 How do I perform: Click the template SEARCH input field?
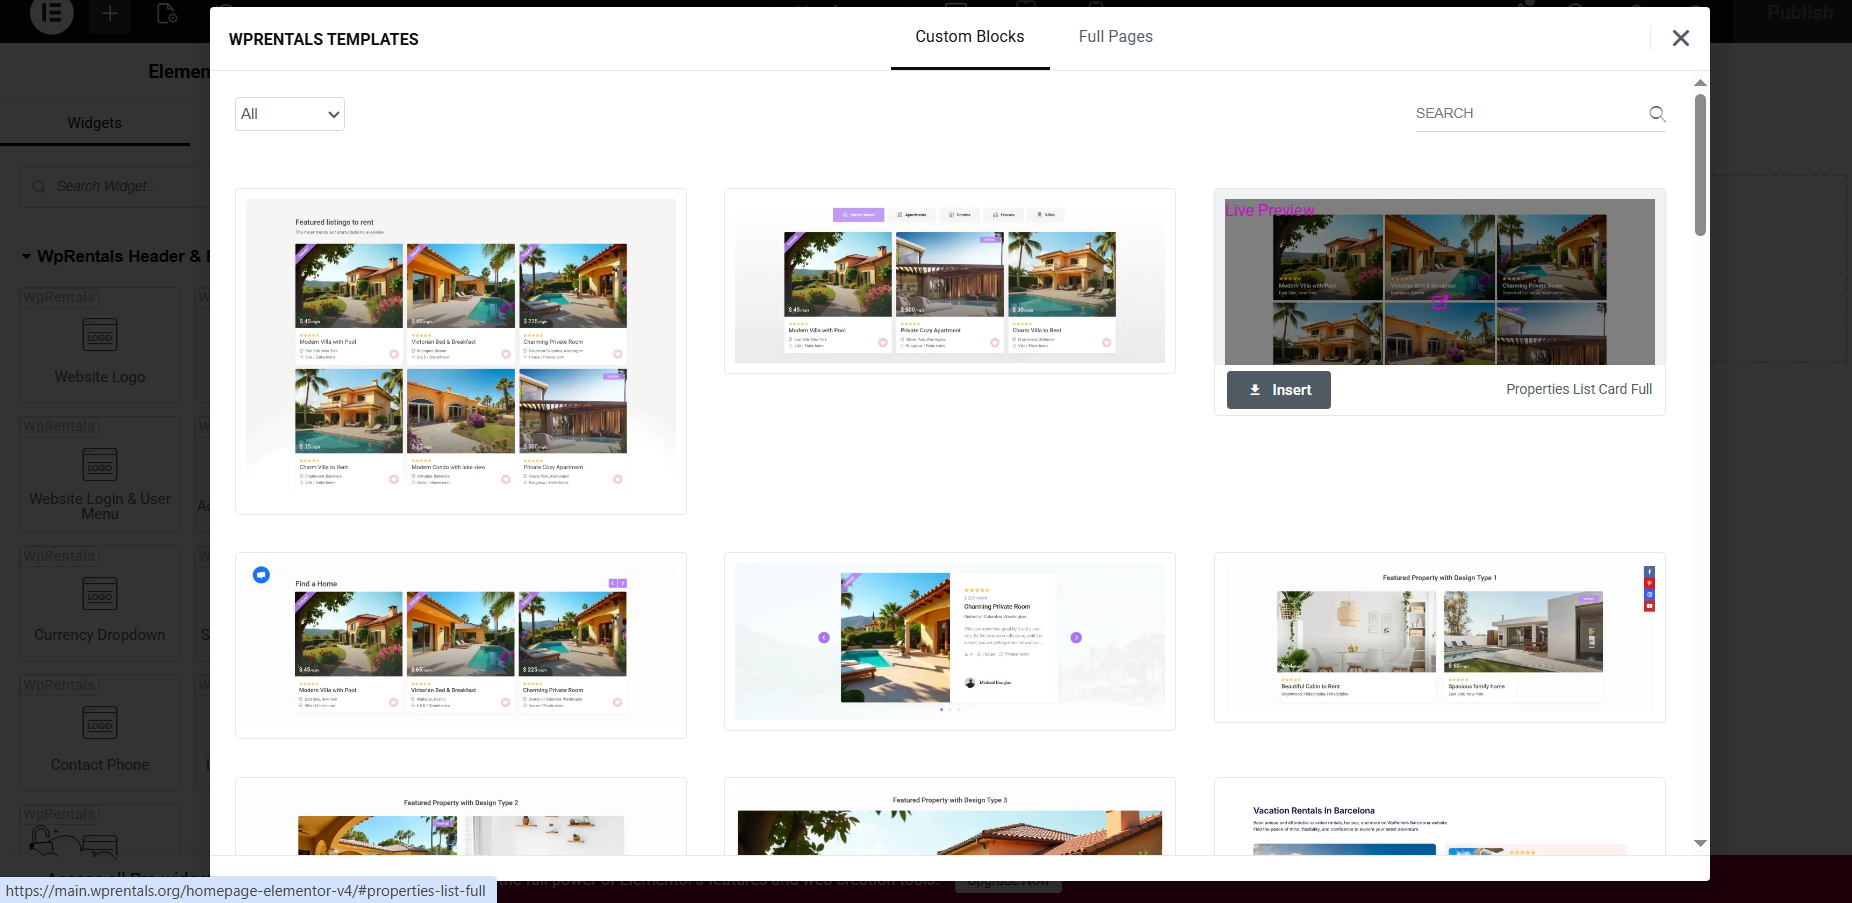coord(1528,114)
